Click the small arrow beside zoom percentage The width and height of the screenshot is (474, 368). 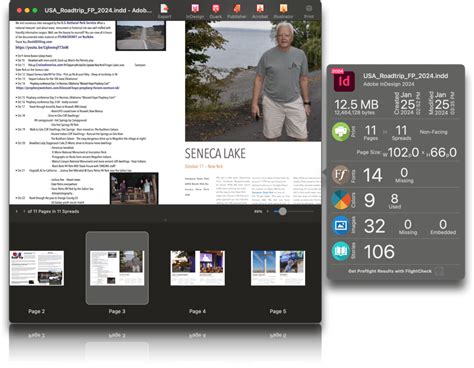tap(268, 211)
